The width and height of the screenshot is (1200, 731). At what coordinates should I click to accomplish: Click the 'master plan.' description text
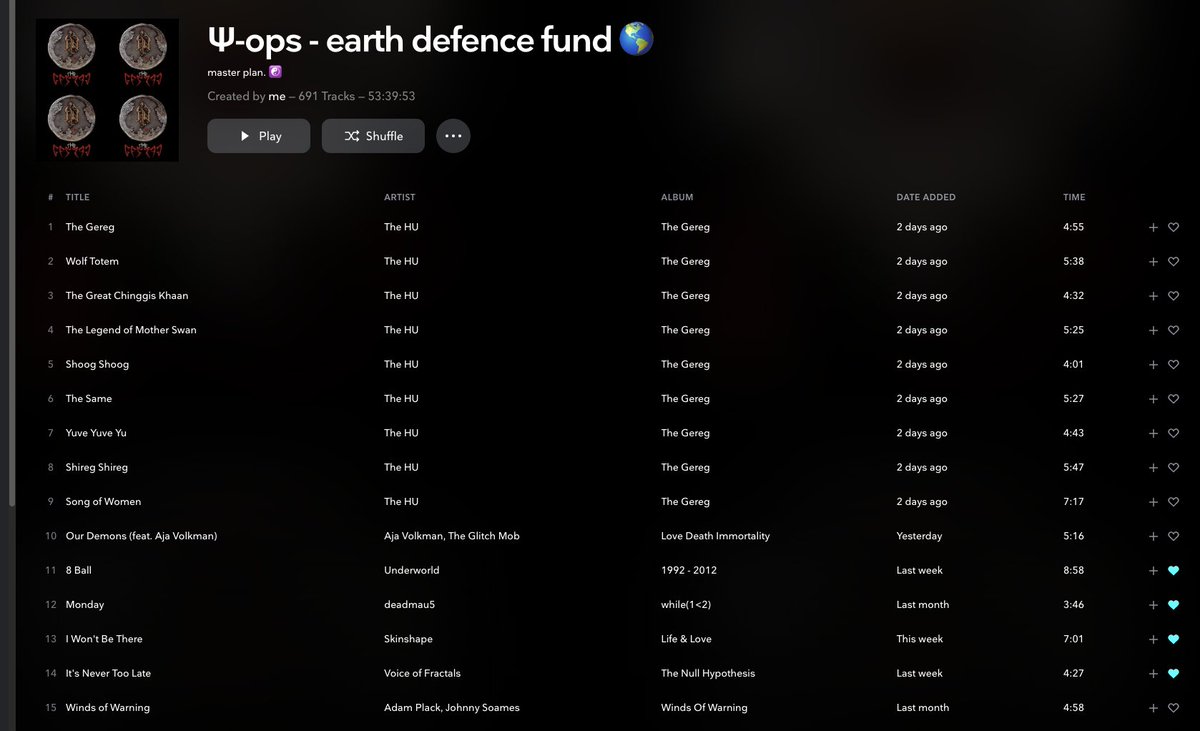pyautogui.click(x=236, y=72)
